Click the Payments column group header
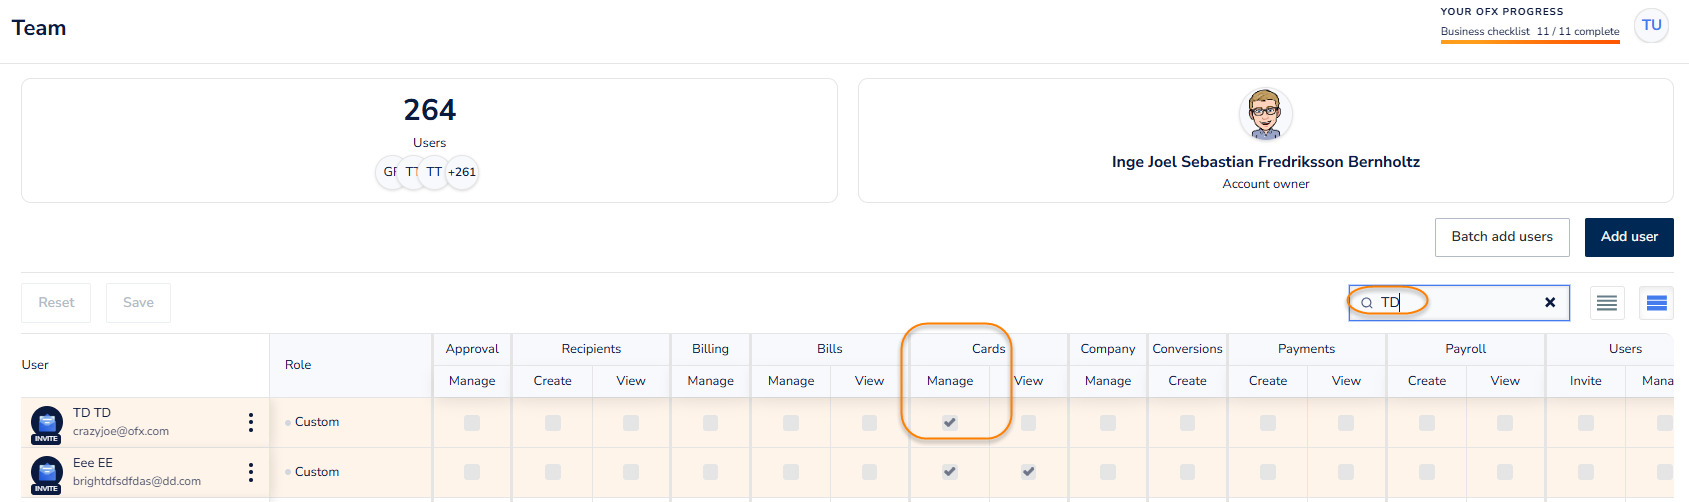Viewport: 1689px width, 502px height. (1306, 349)
